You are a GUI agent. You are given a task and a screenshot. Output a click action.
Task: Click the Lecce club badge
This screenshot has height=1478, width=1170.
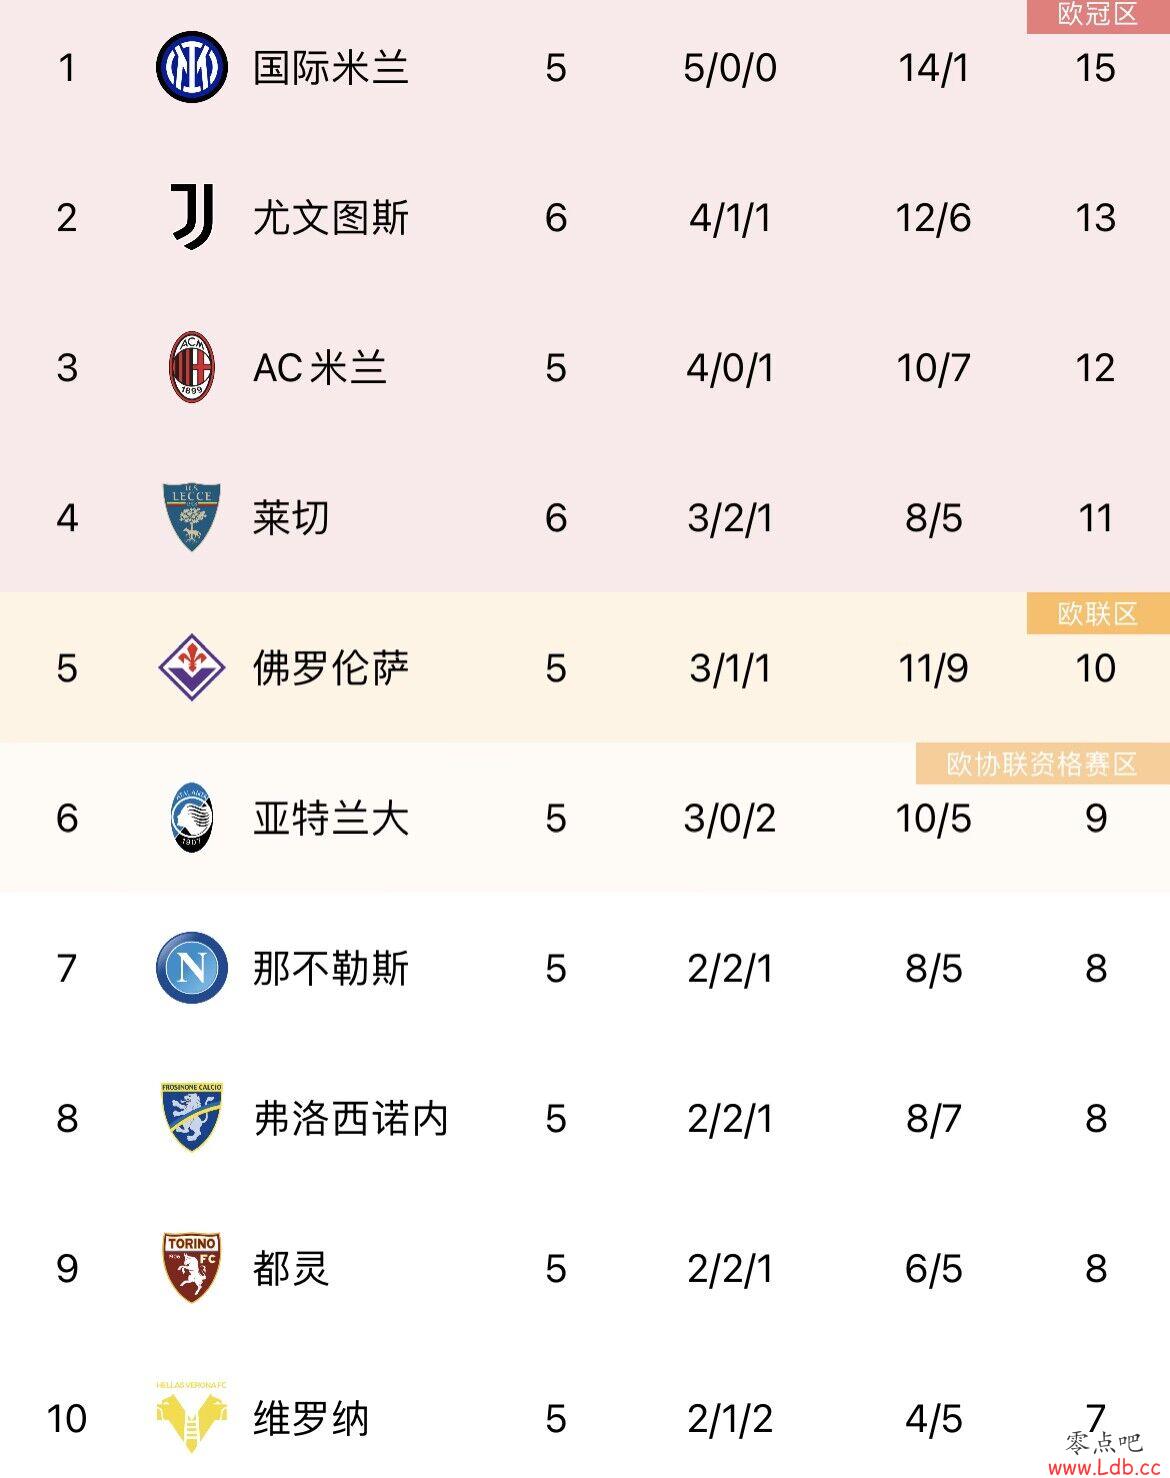point(191,517)
